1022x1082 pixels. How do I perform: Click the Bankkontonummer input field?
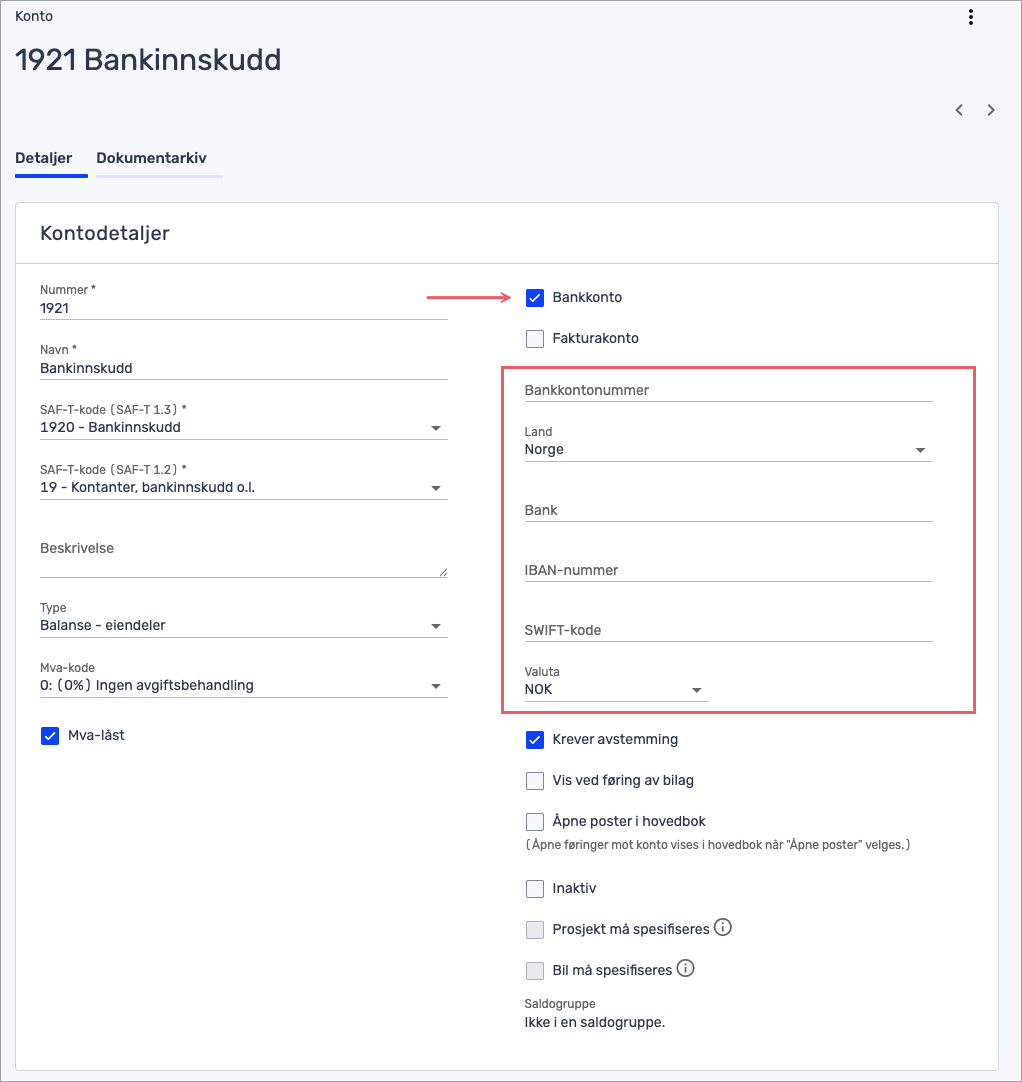point(727,390)
